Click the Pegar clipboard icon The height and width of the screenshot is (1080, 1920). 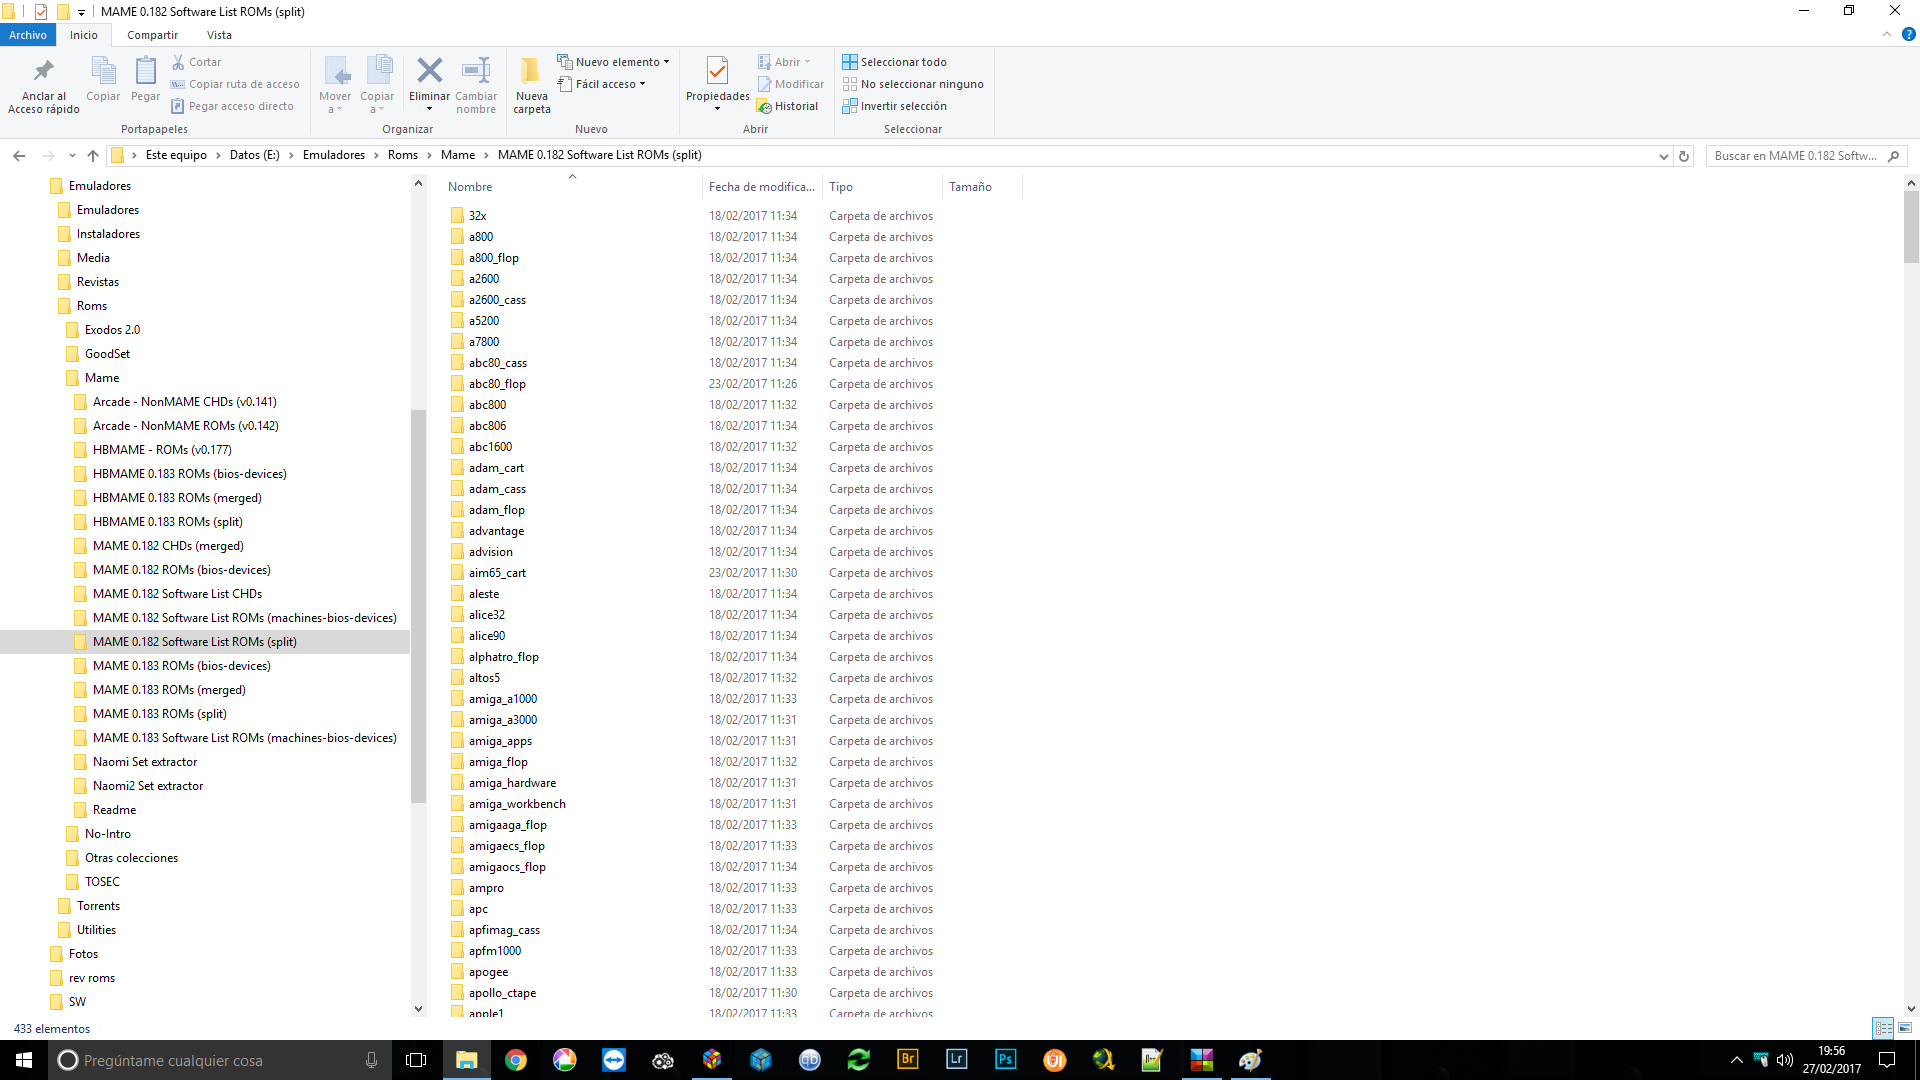(145, 71)
